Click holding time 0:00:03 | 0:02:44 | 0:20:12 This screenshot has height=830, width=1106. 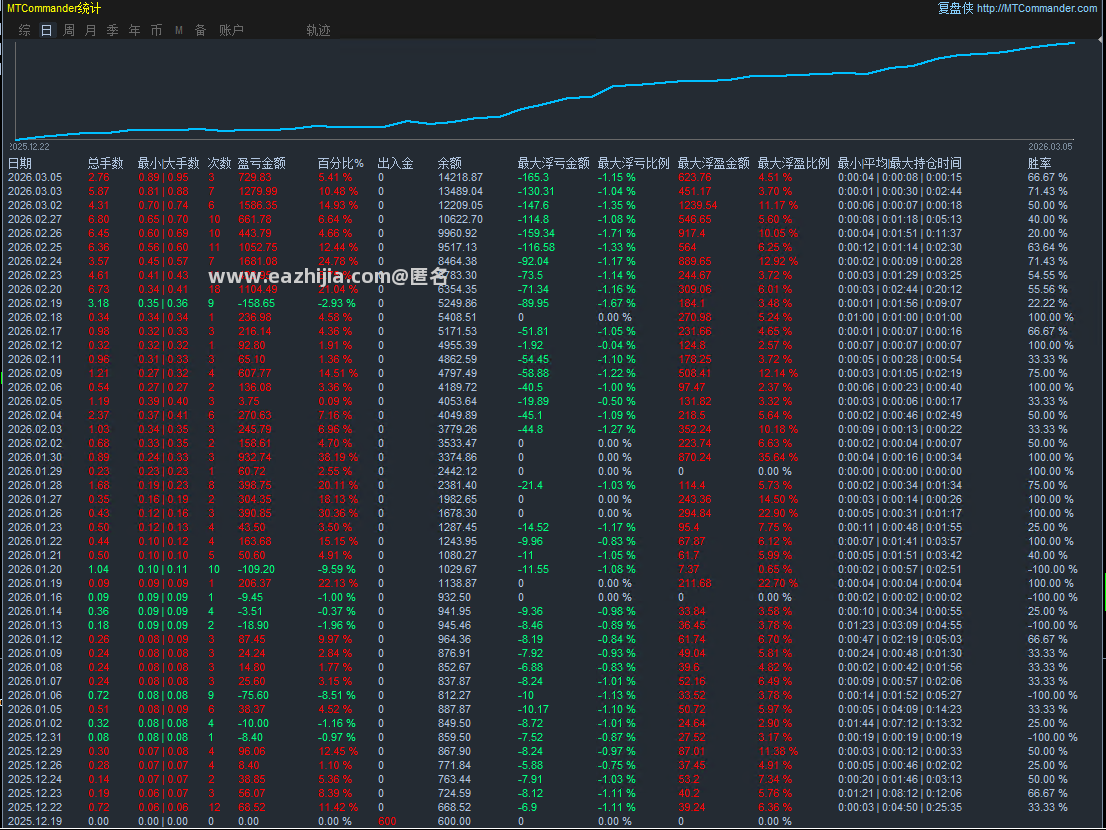[x=899, y=289]
